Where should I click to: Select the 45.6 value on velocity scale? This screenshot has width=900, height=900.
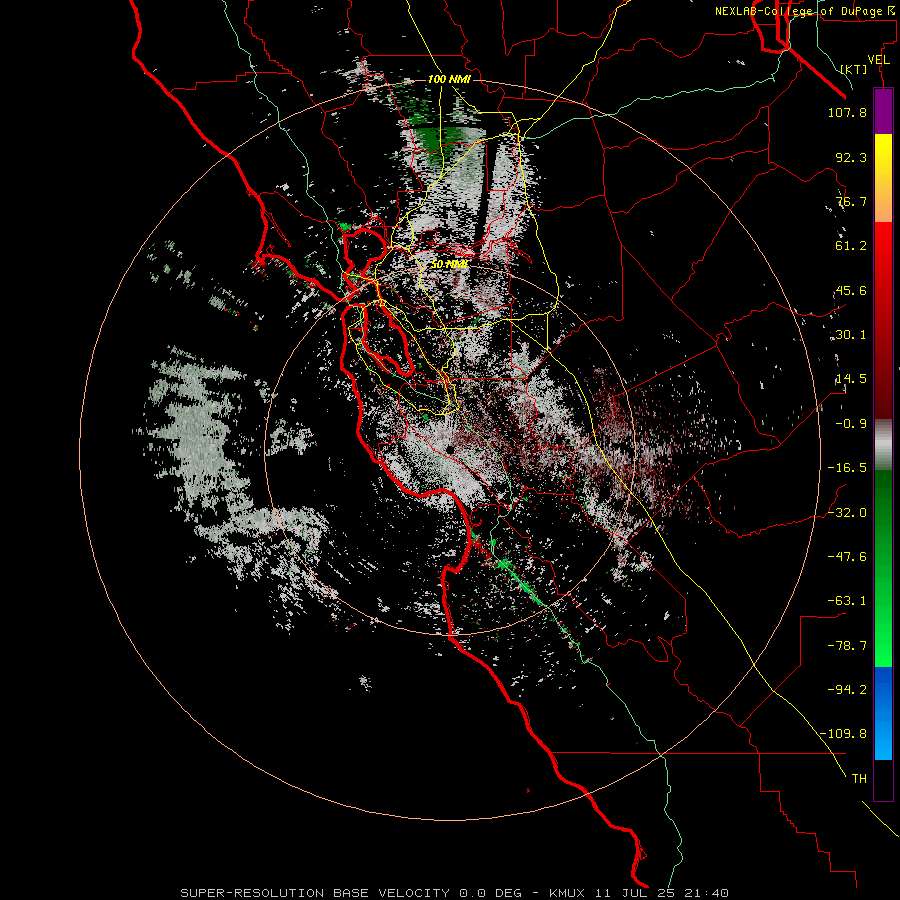coord(851,290)
